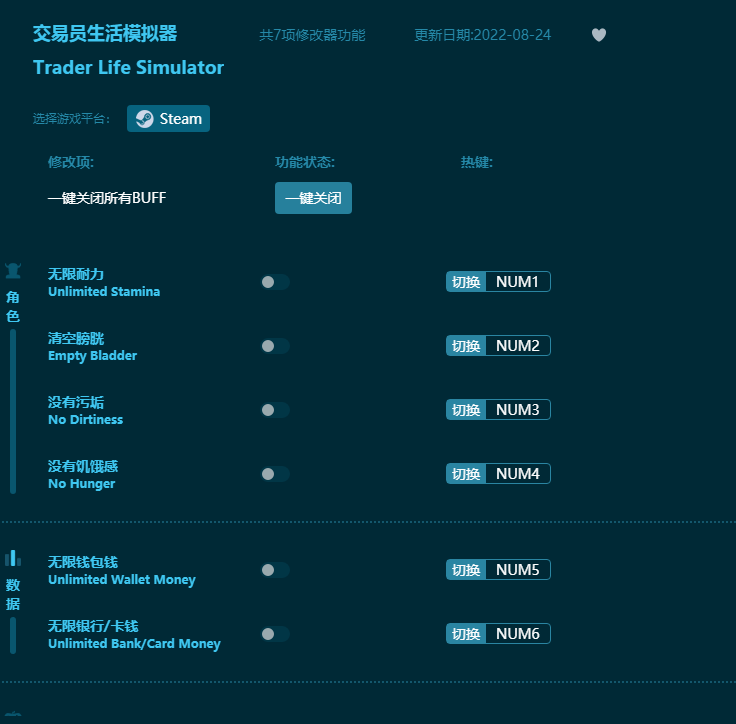The height and width of the screenshot is (724, 736).
Task: Click the 角色 sidebar section label
Action: (13, 307)
